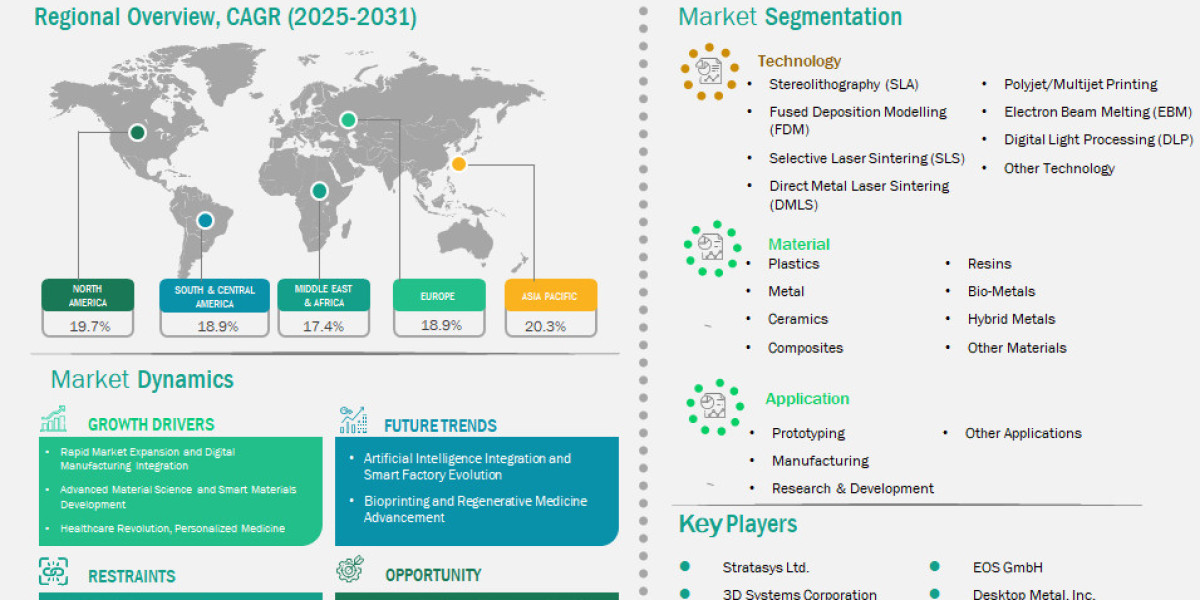Screen dimensions: 1200x600
Task: Click the Market Segmentation heading
Action: (790, 17)
